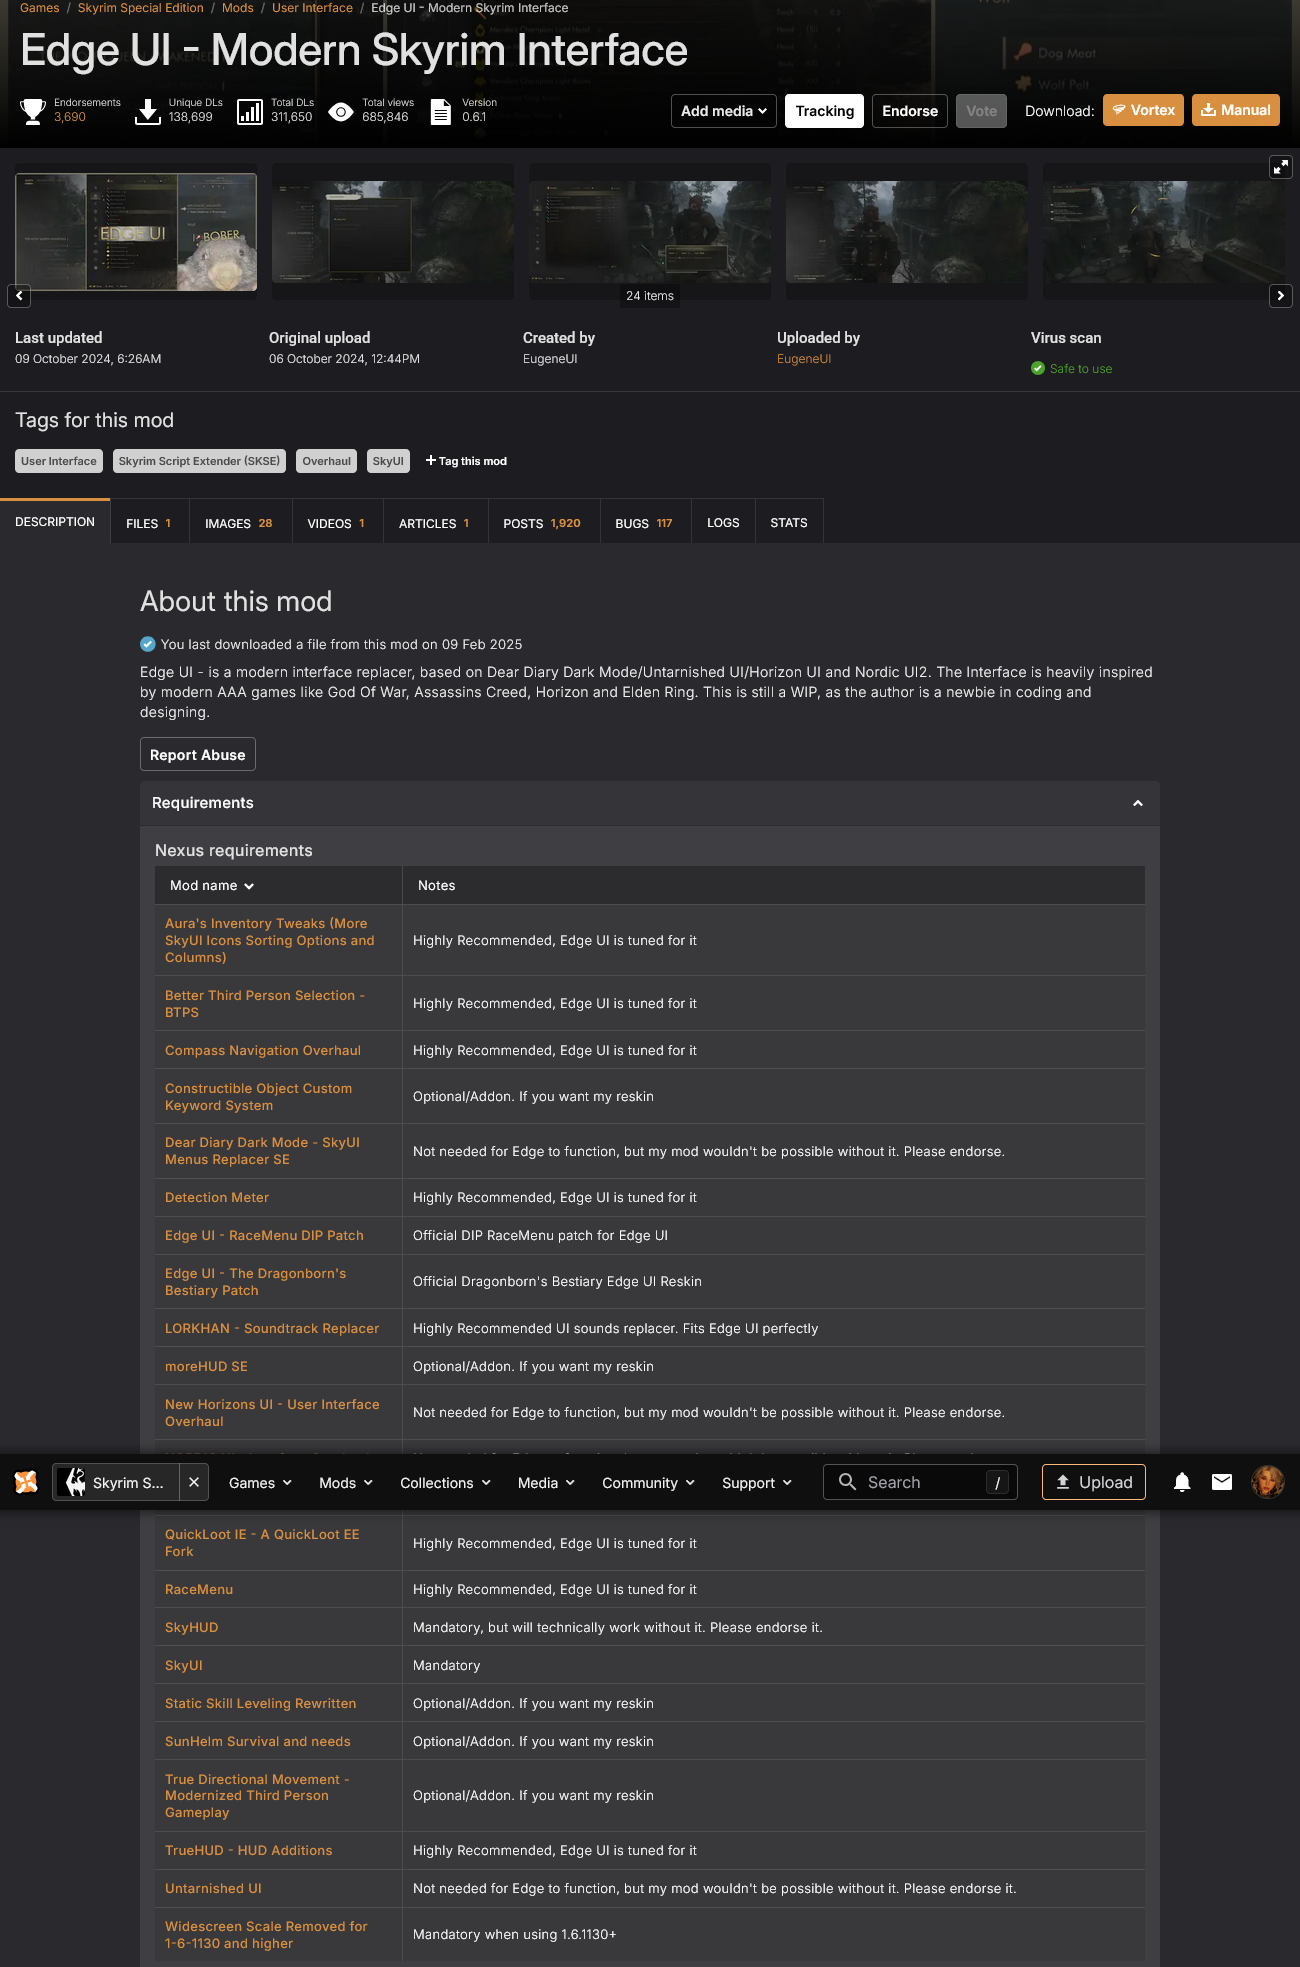The image size is (1300, 1967).
Task: Click the Skyrim game logo icon
Action: pyautogui.click(x=74, y=1482)
